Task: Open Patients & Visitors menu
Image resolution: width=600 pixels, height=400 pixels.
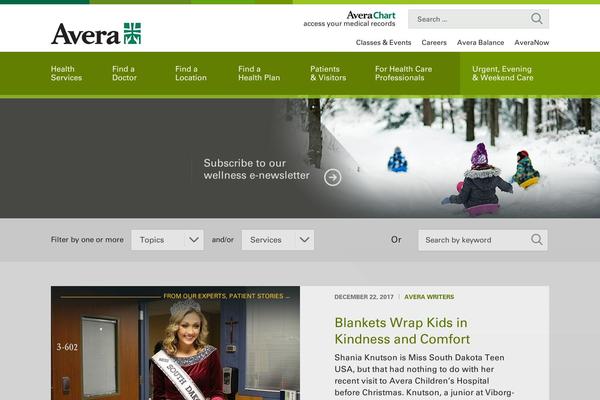Action: [328, 73]
